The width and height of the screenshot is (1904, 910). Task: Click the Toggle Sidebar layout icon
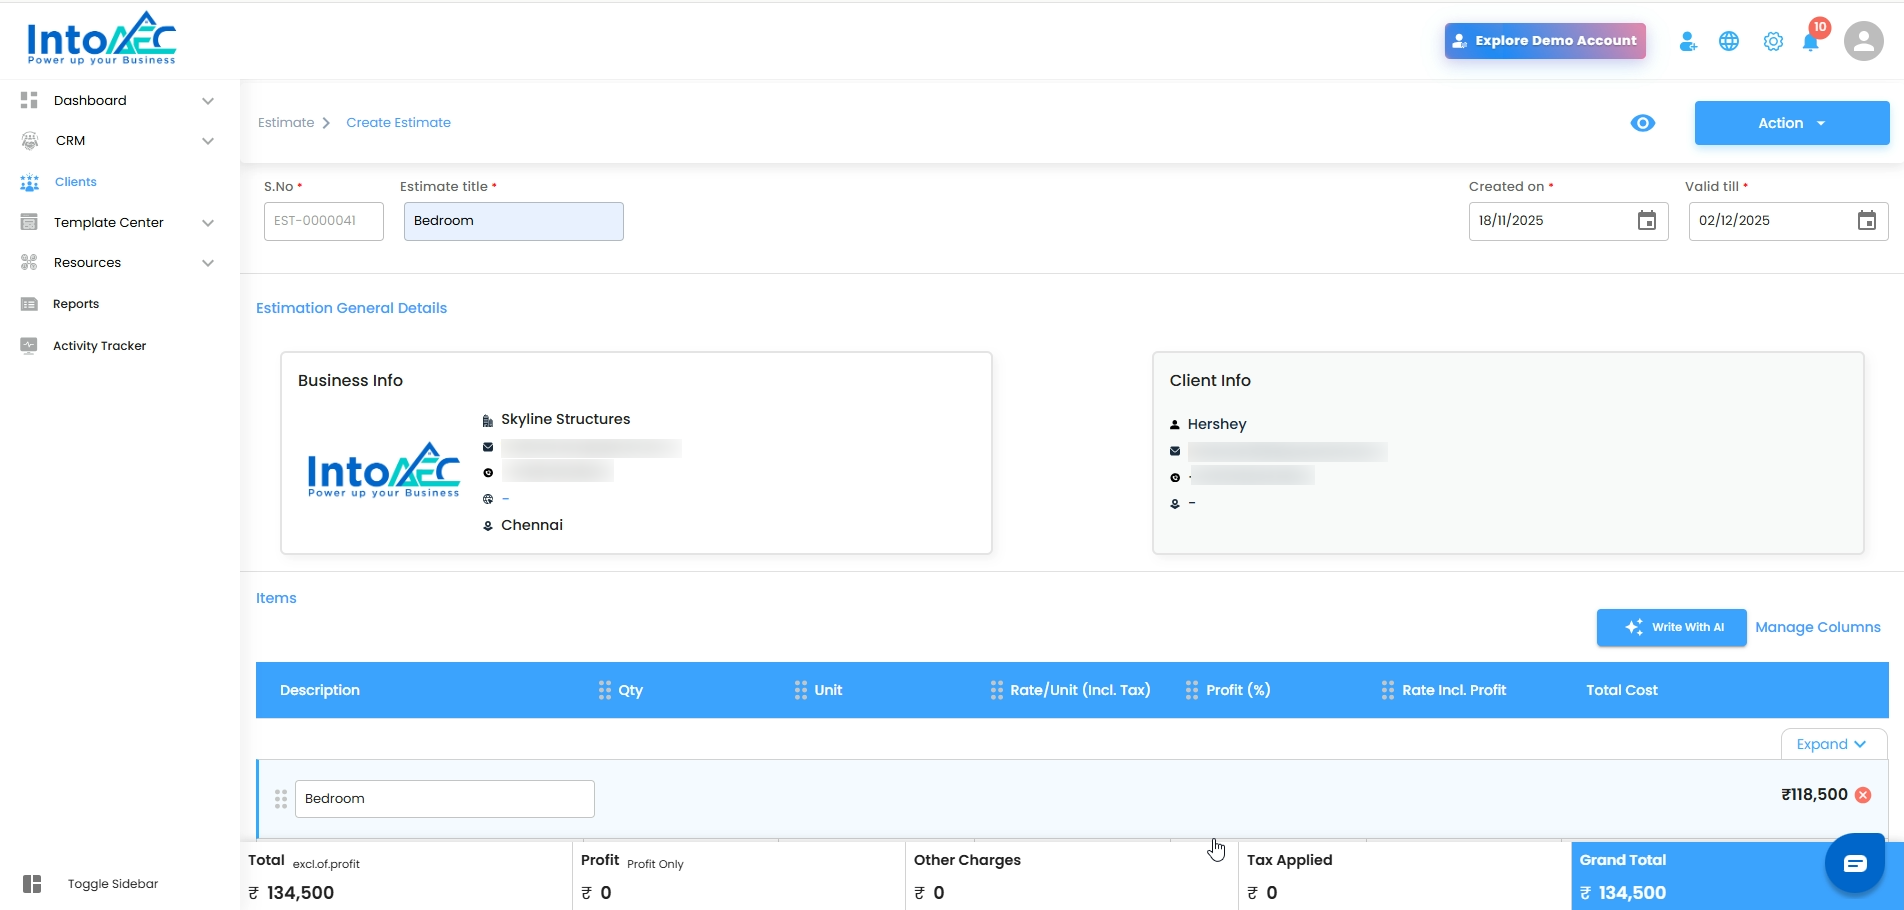pos(32,884)
